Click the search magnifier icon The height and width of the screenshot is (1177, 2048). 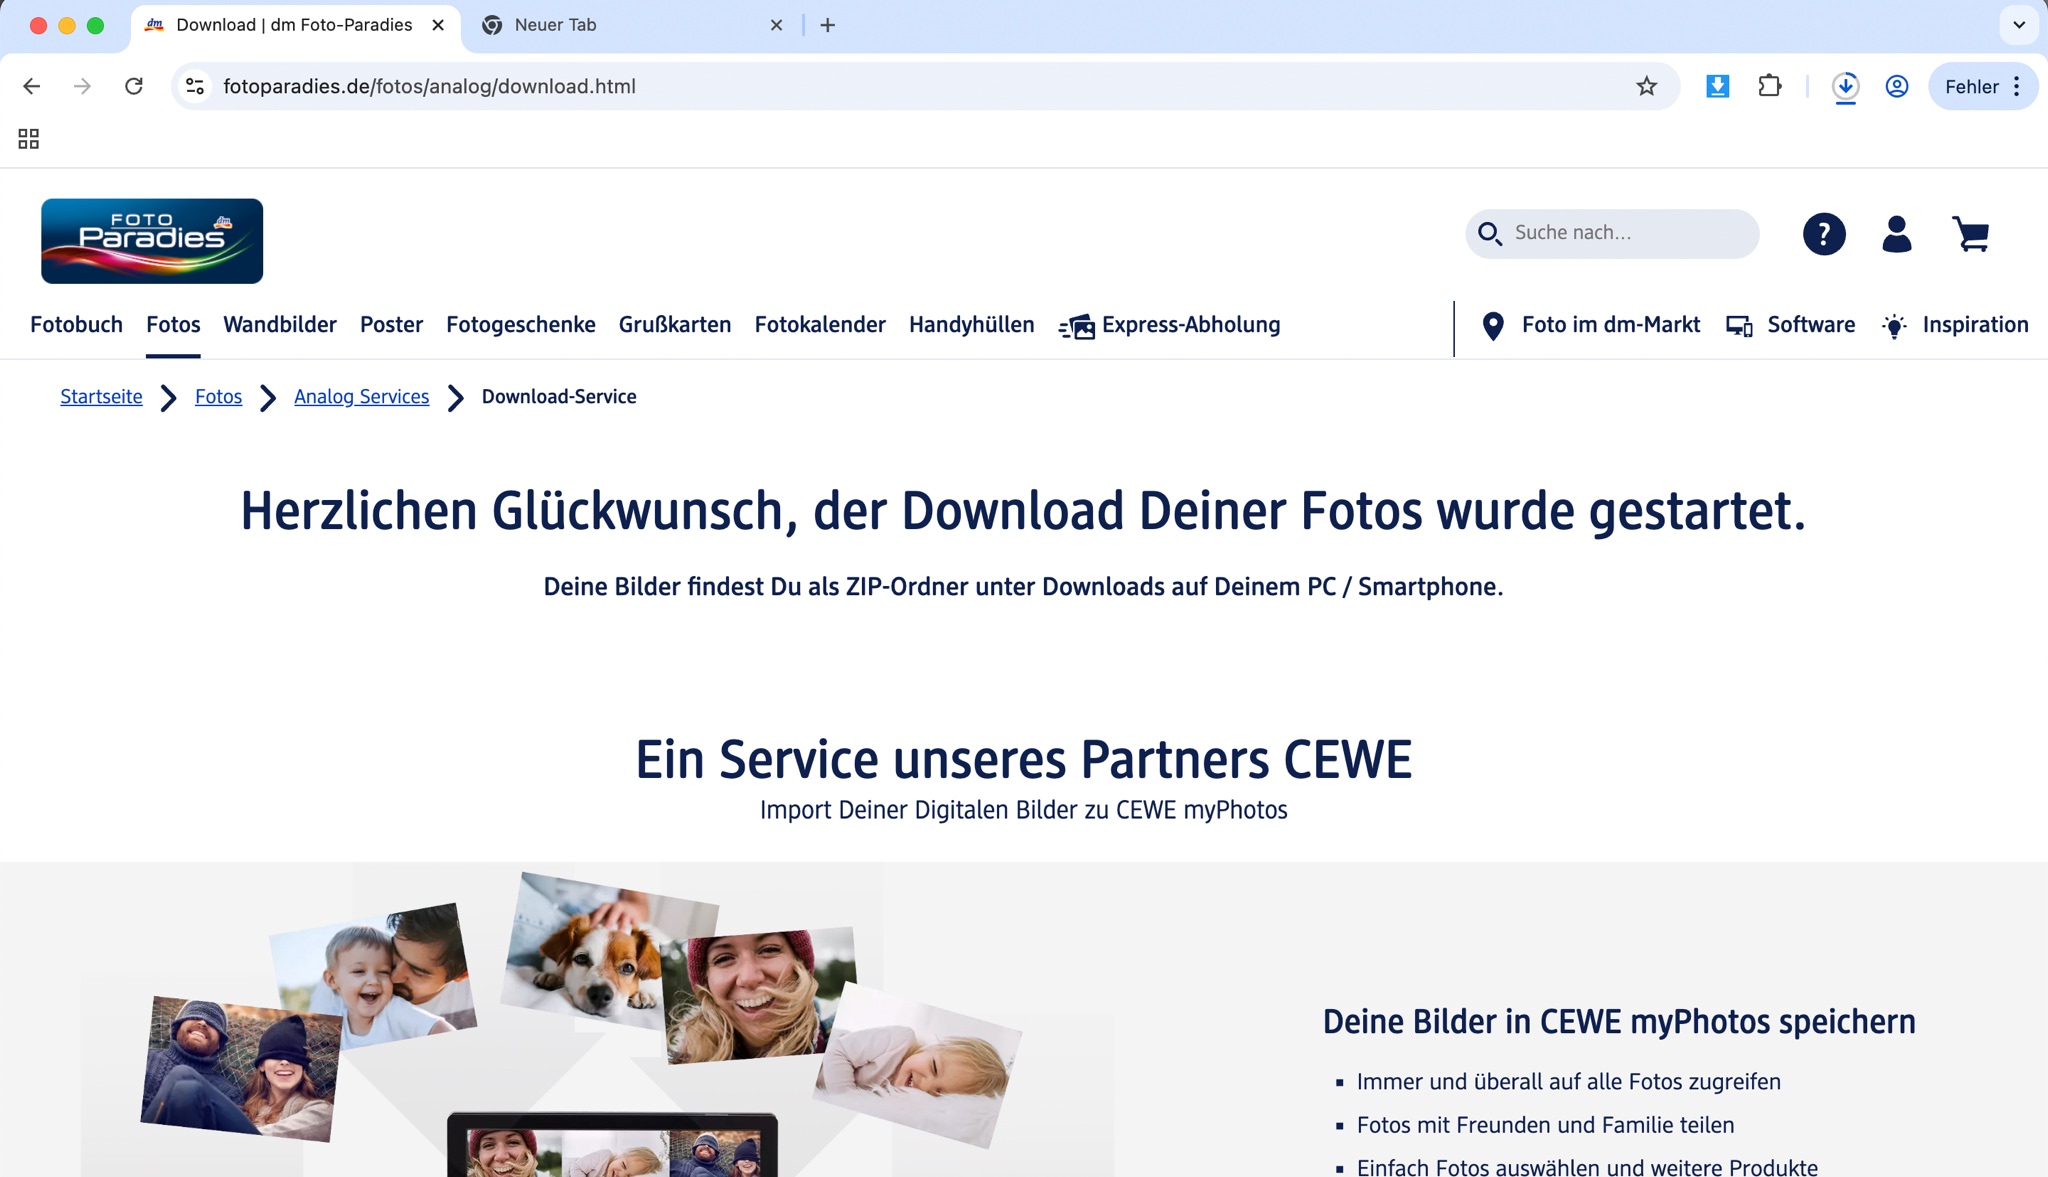point(1490,234)
